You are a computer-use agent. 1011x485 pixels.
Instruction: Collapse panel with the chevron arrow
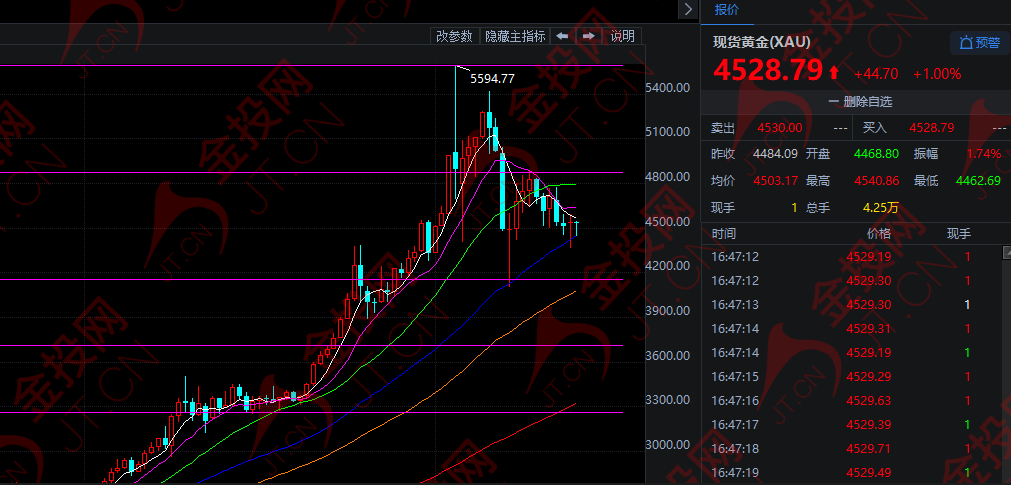[x=688, y=9]
